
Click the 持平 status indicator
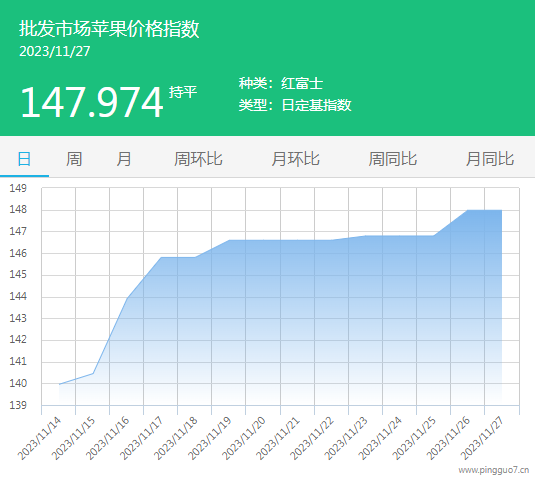(x=183, y=92)
